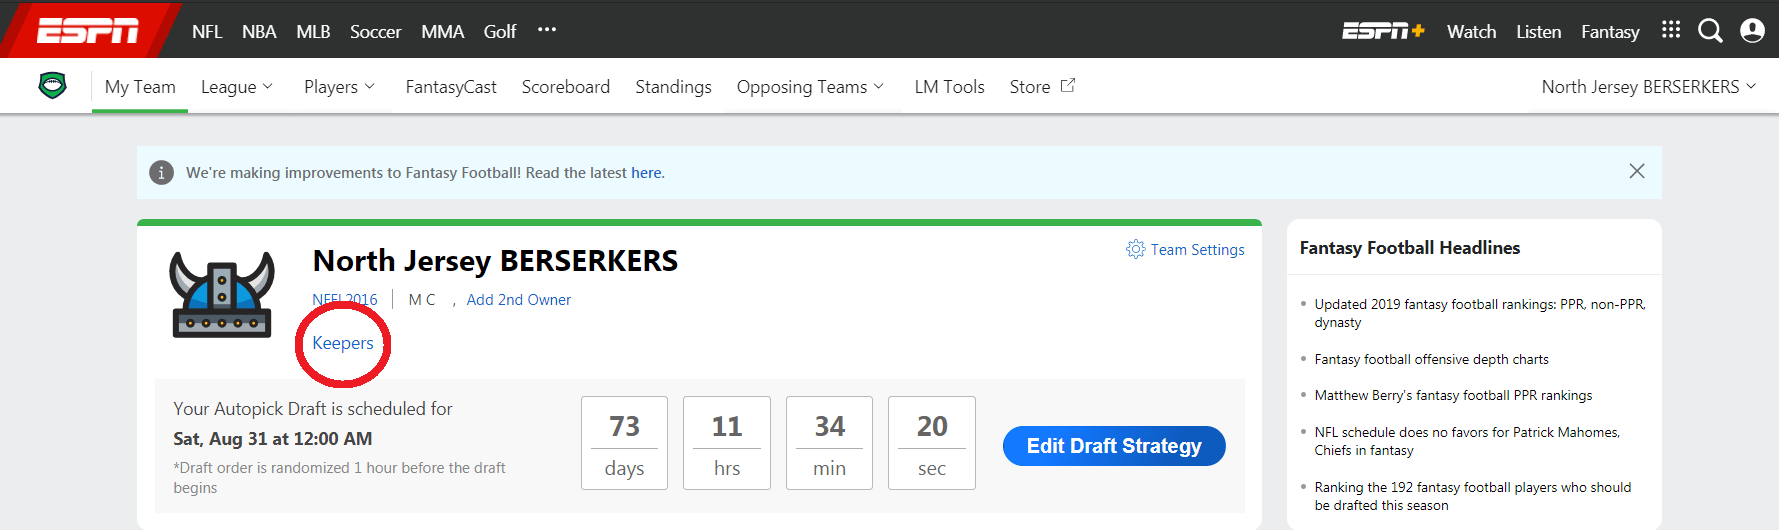This screenshot has height=530, width=1779.
Task: Click the NFFL 2016 league link
Action: (x=345, y=300)
